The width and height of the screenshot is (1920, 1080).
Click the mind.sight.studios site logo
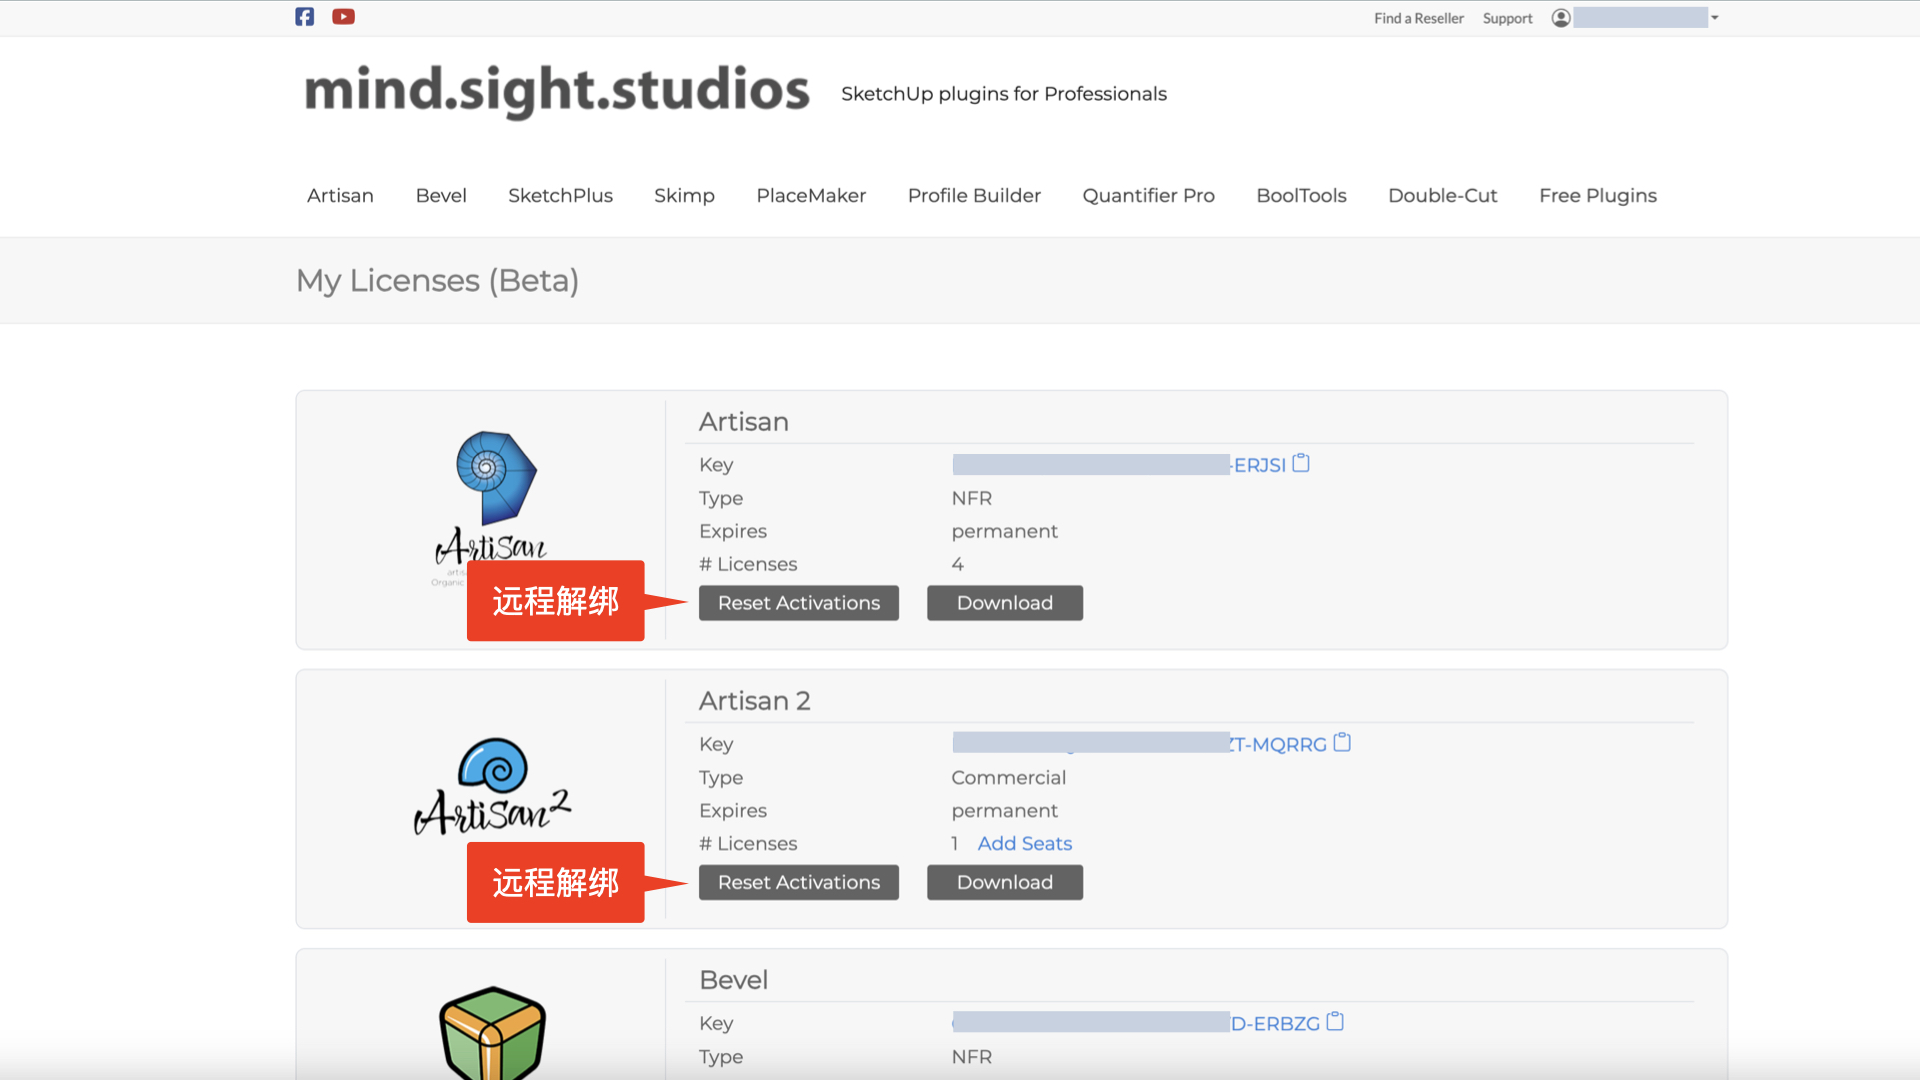tap(557, 90)
